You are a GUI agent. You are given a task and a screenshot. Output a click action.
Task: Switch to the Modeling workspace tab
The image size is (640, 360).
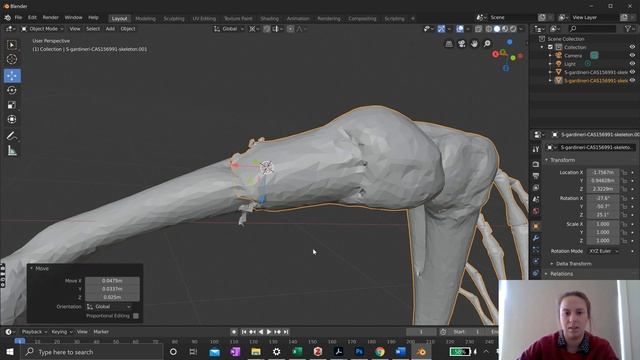145,19
